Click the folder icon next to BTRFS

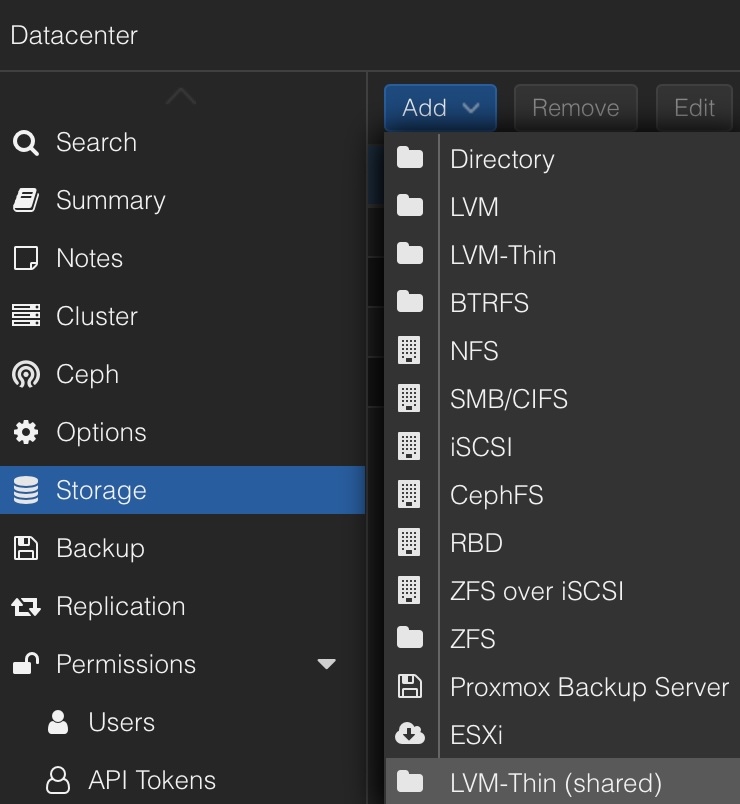coord(410,302)
